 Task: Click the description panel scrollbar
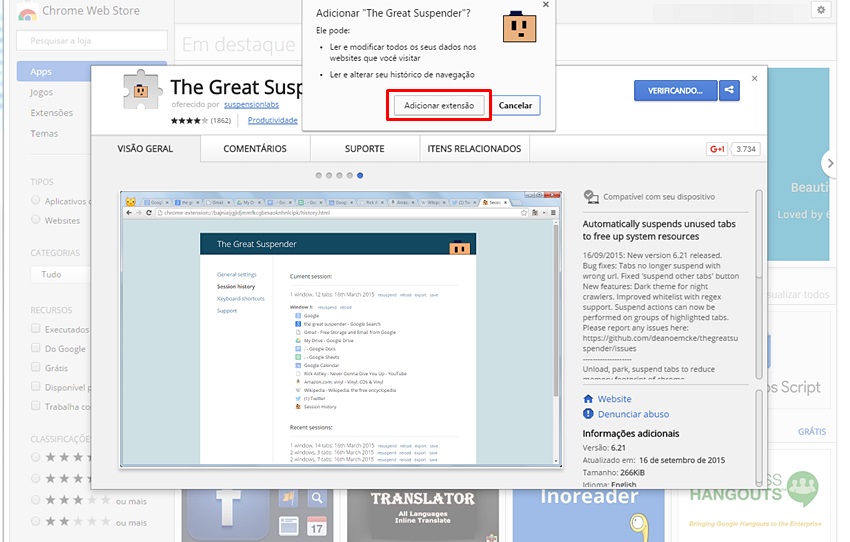[759, 285]
